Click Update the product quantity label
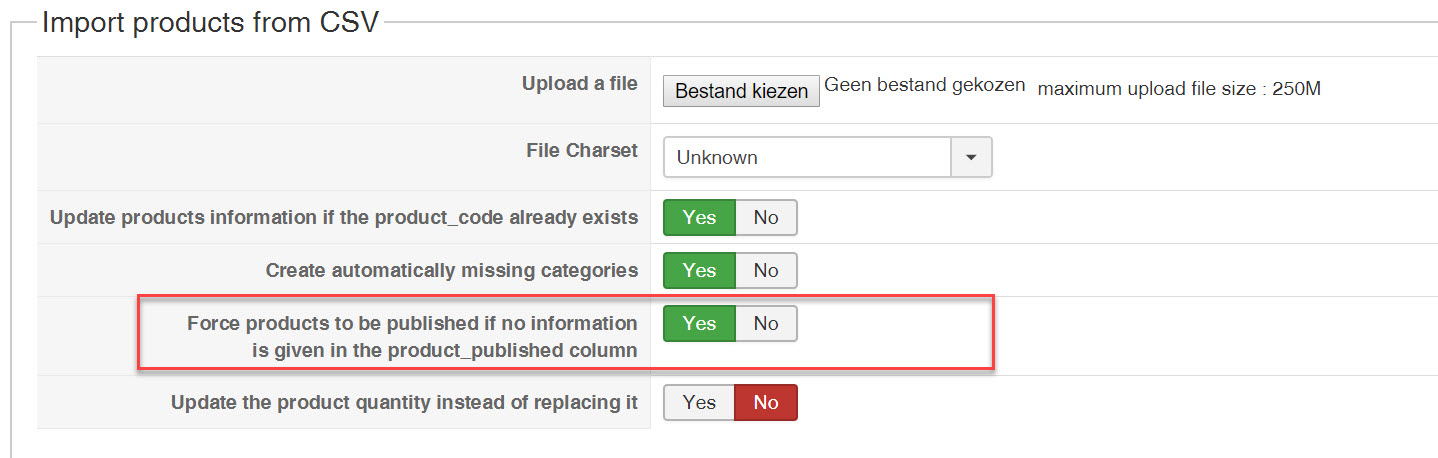 [x=404, y=402]
